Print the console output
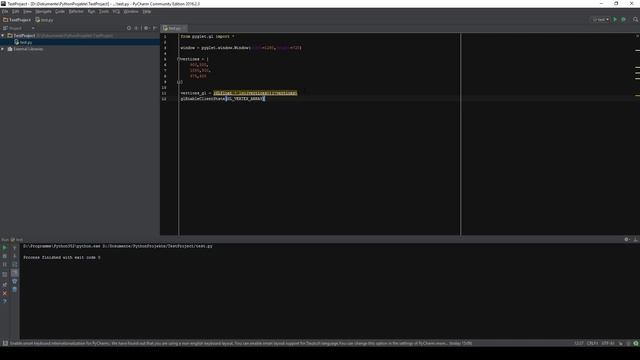Image resolution: width=640 pixels, height=360 pixels. pos(15,281)
